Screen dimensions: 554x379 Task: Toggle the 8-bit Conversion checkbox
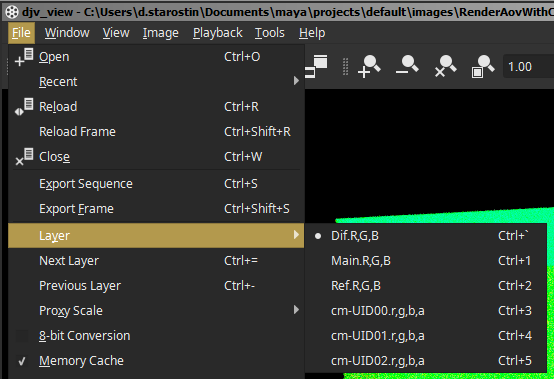coord(22,336)
